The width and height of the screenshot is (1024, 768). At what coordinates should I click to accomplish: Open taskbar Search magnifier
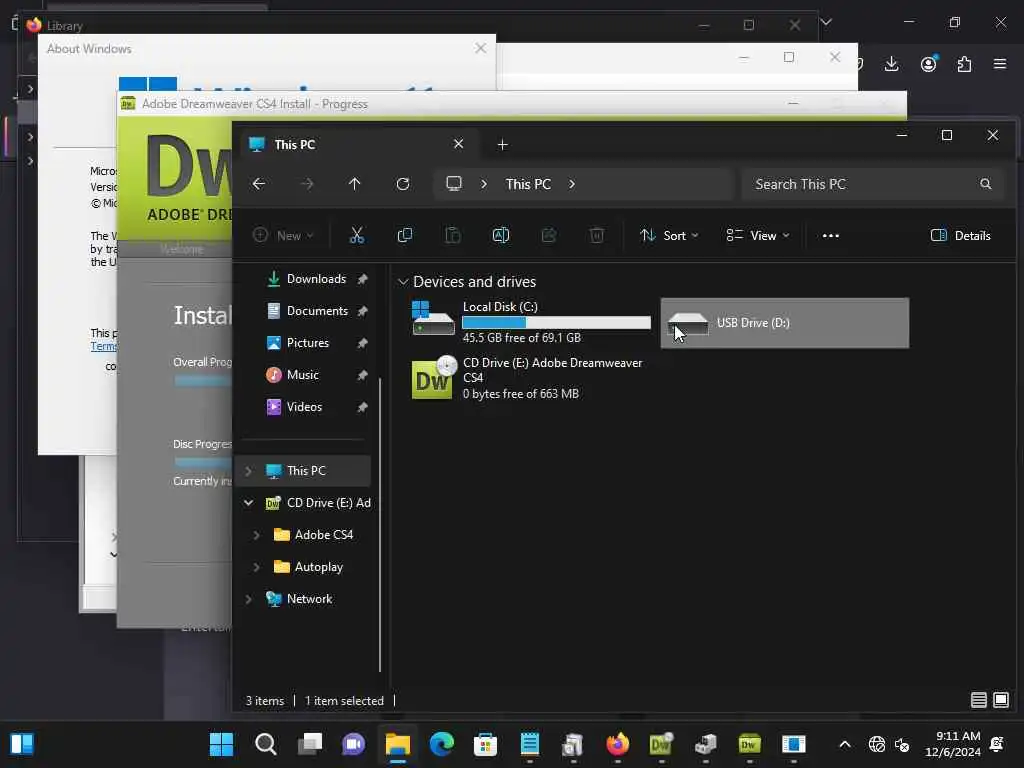(x=265, y=744)
